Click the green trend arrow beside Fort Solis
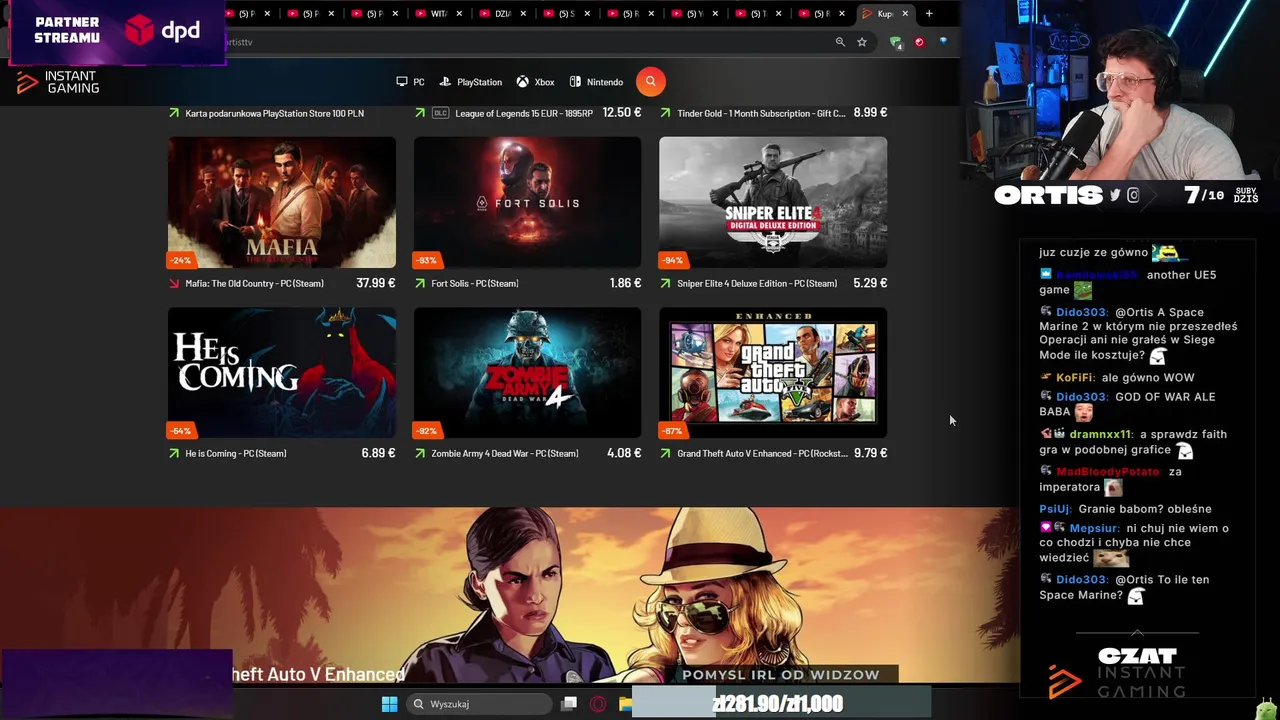This screenshot has height=720, width=1280. [x=420, y=284]
